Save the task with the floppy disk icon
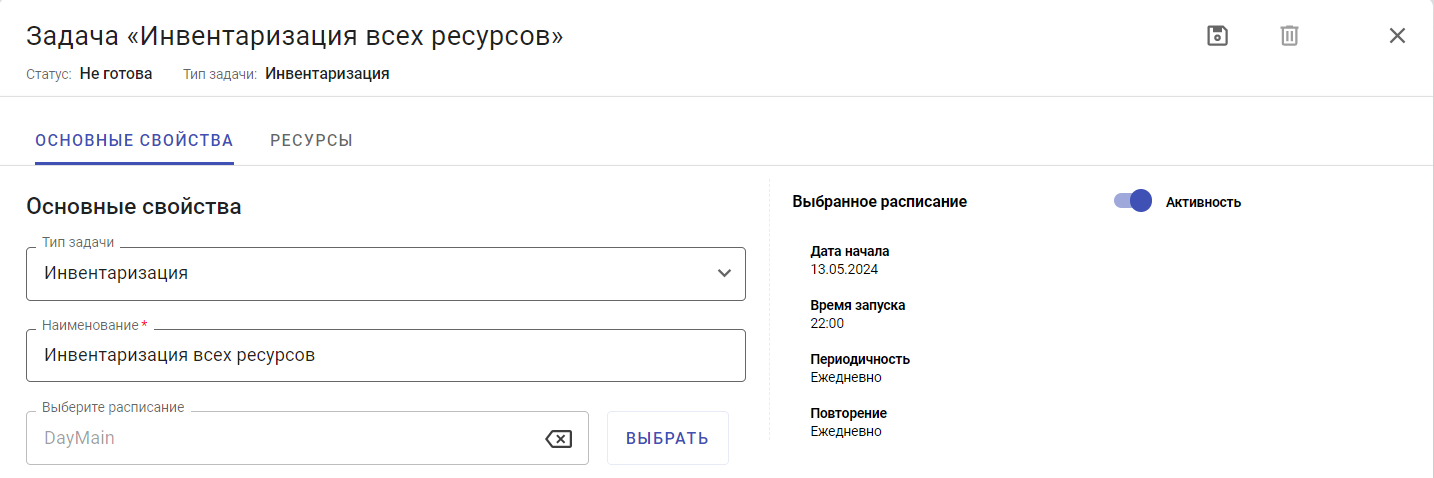 pos(1217,36)
